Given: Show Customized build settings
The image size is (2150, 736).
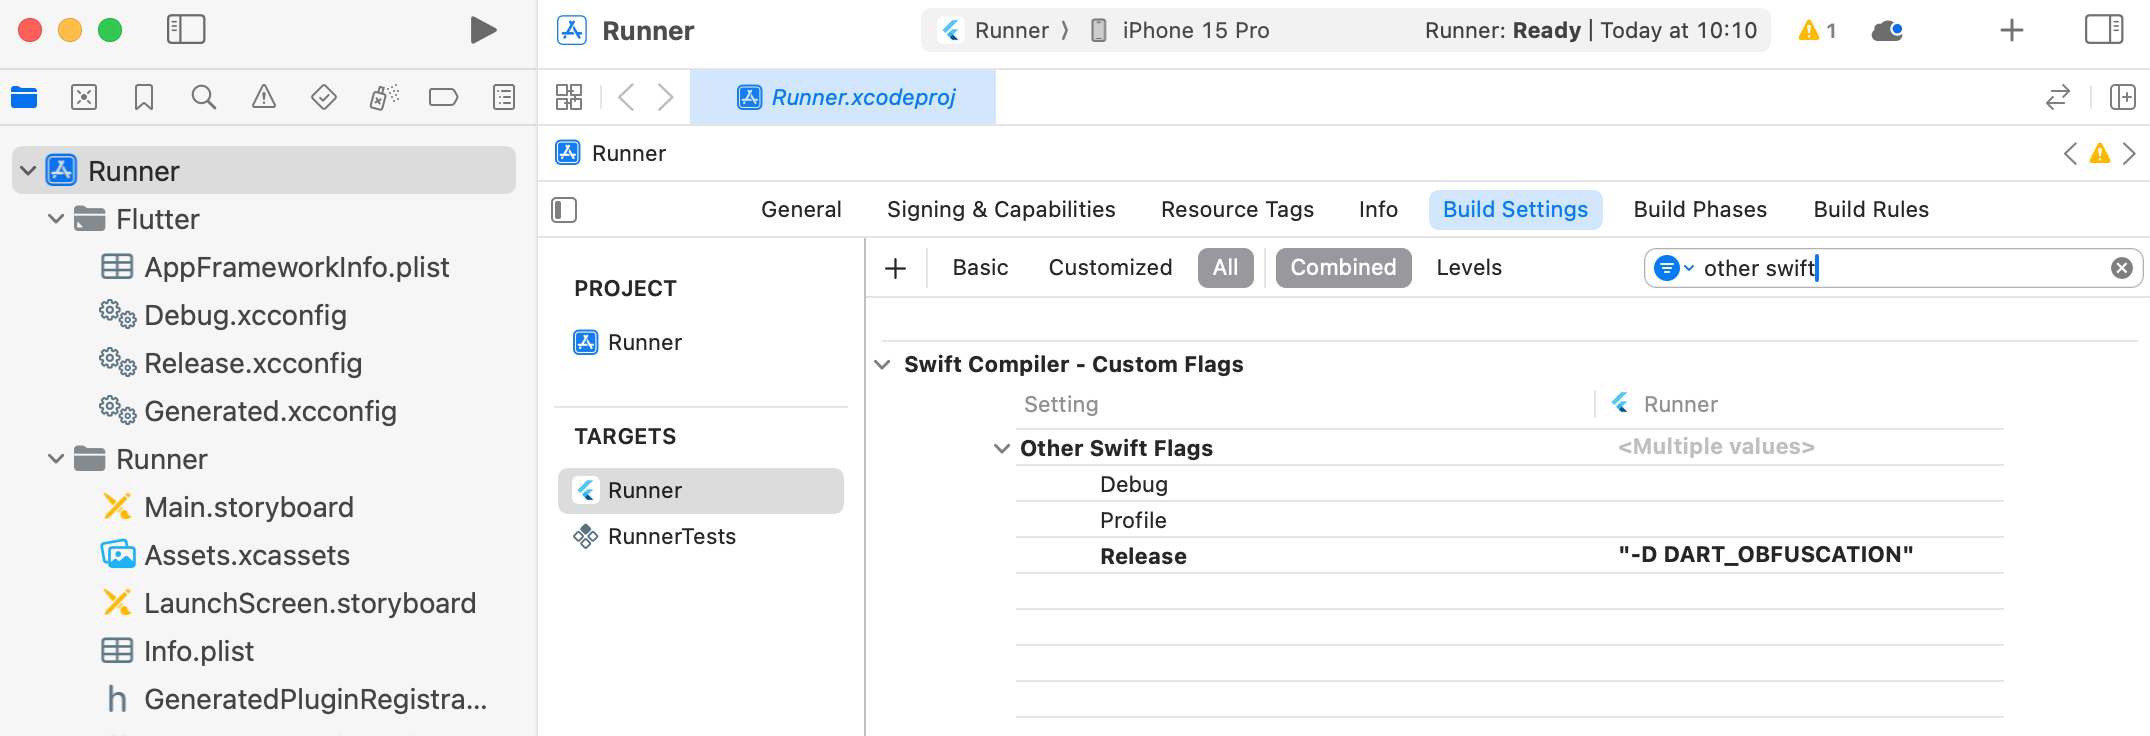Looking at the screenshot, I should (x=1110, y=268).
